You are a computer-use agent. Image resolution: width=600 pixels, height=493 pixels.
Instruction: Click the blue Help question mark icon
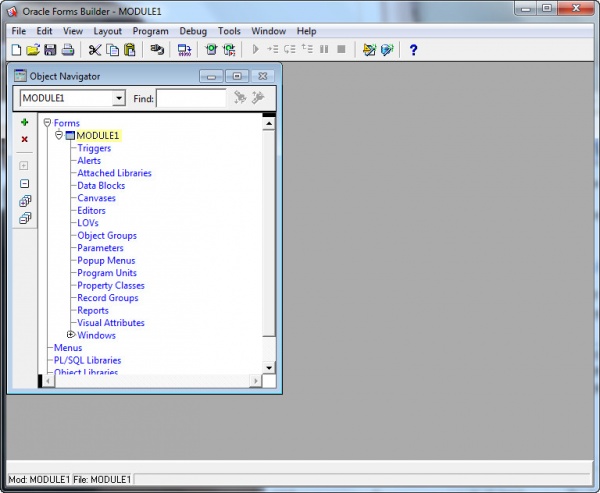point(413,50)
